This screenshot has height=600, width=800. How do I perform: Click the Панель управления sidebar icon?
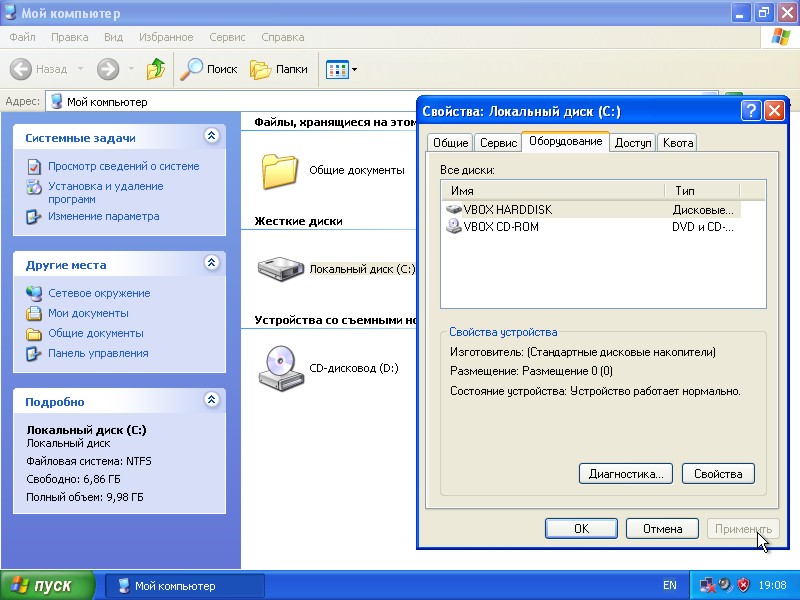pyautogui.click(x=34, y=354)
